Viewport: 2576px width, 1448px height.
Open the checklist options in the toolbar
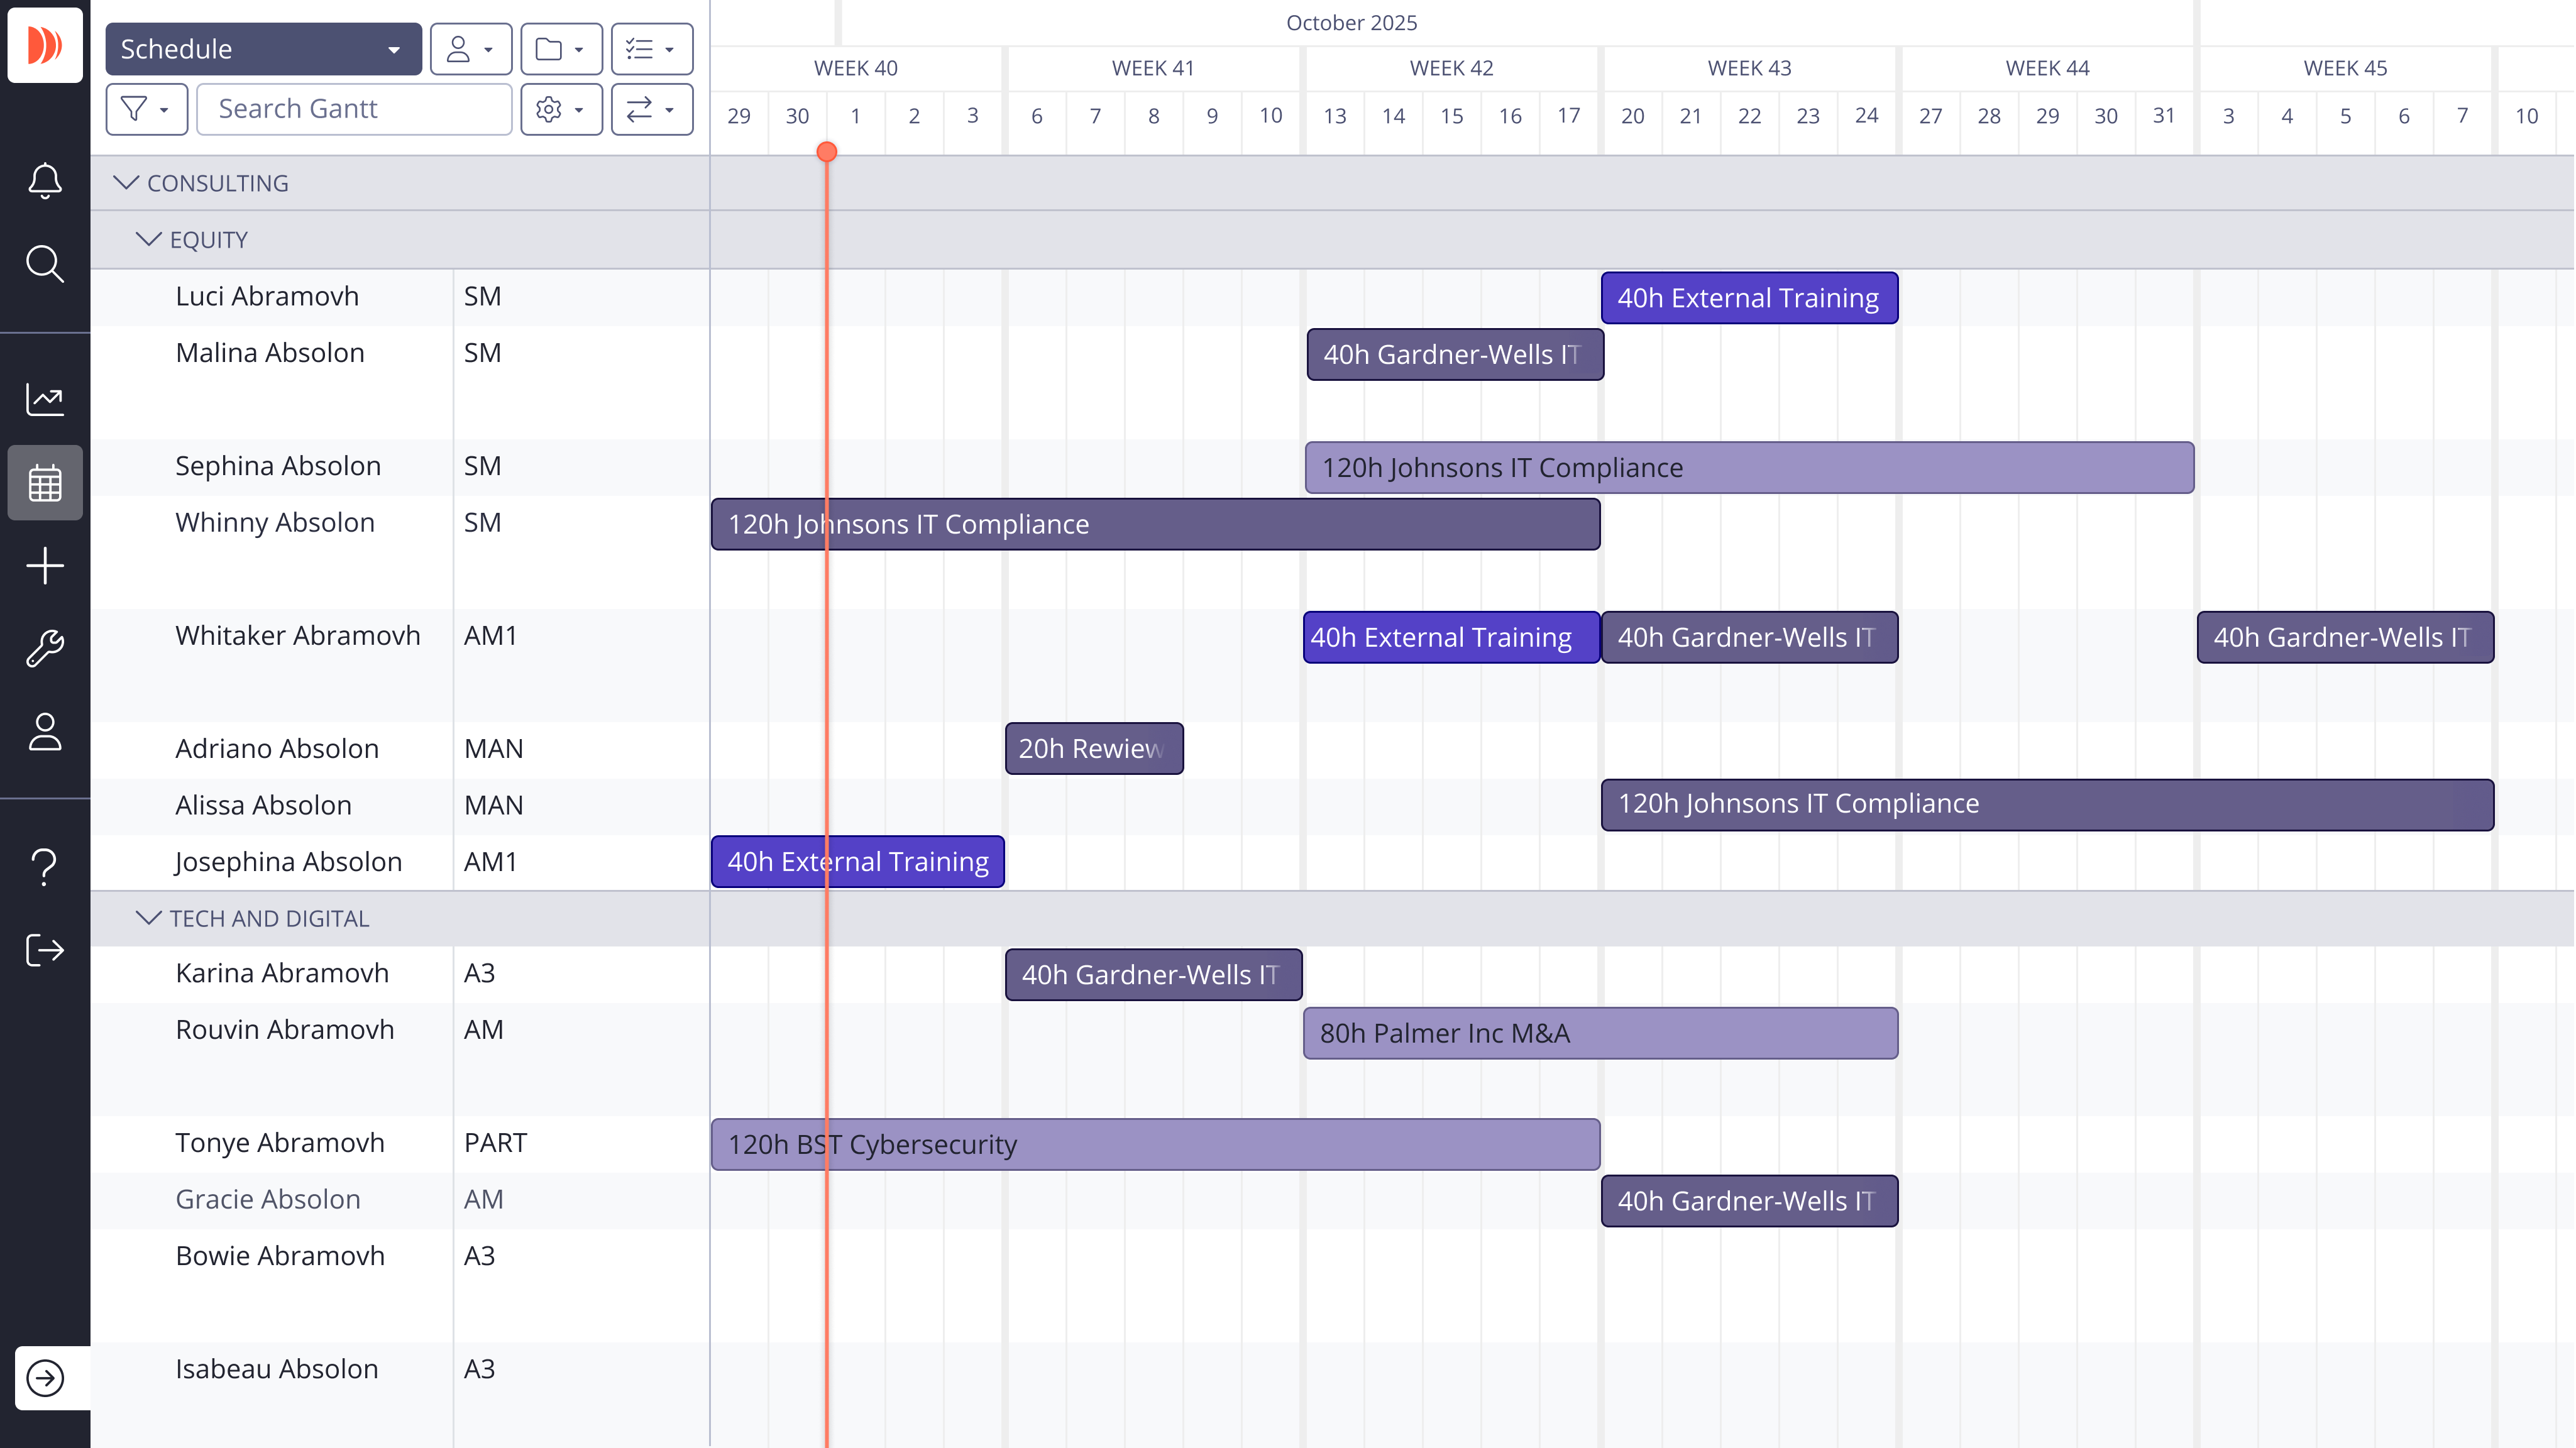pos(651,48)
